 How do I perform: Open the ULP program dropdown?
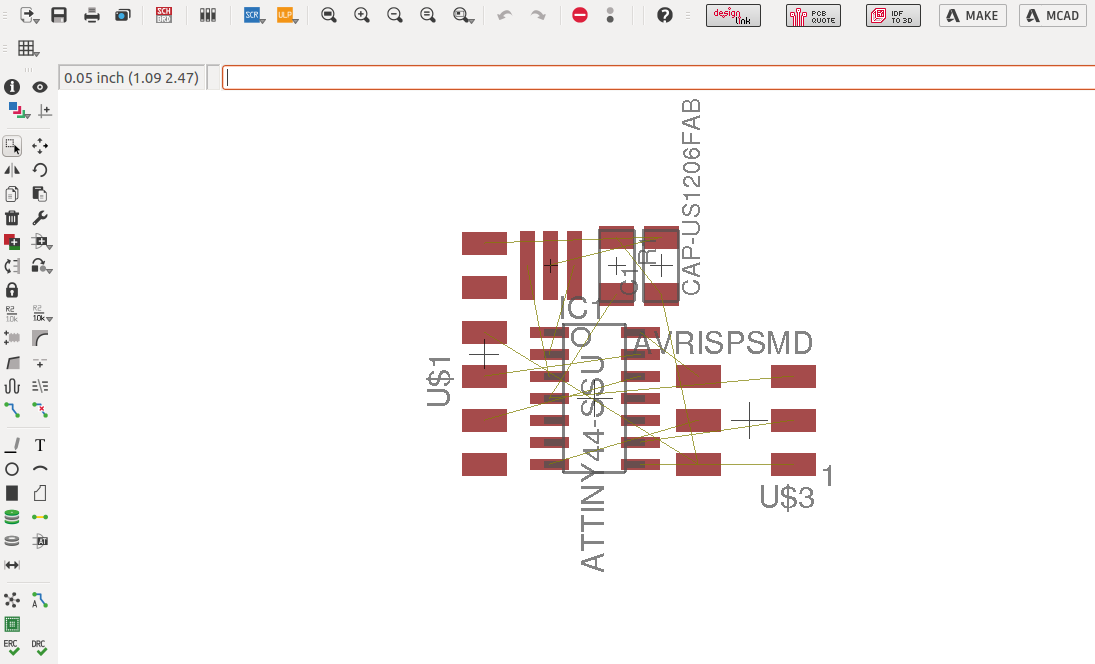coord(287,15)
